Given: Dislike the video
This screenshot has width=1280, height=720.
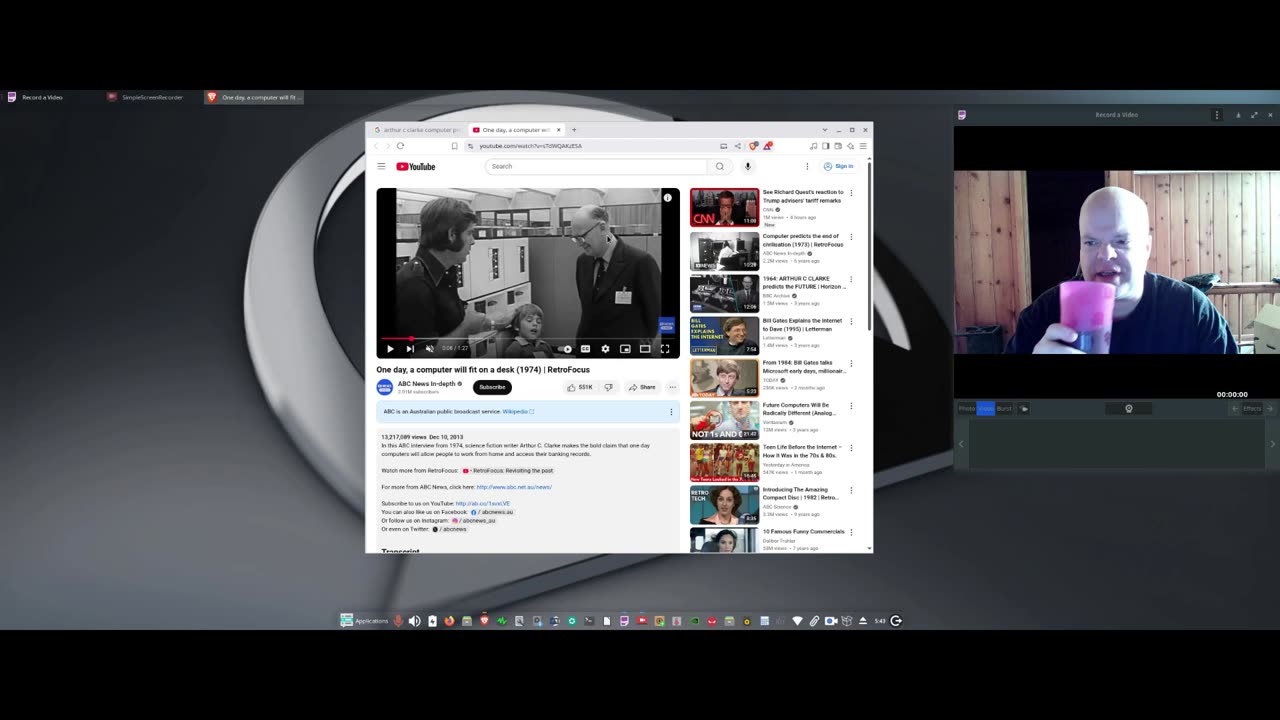Looking at the screenshot, I should pyautogui.click(x=608, y=387).
